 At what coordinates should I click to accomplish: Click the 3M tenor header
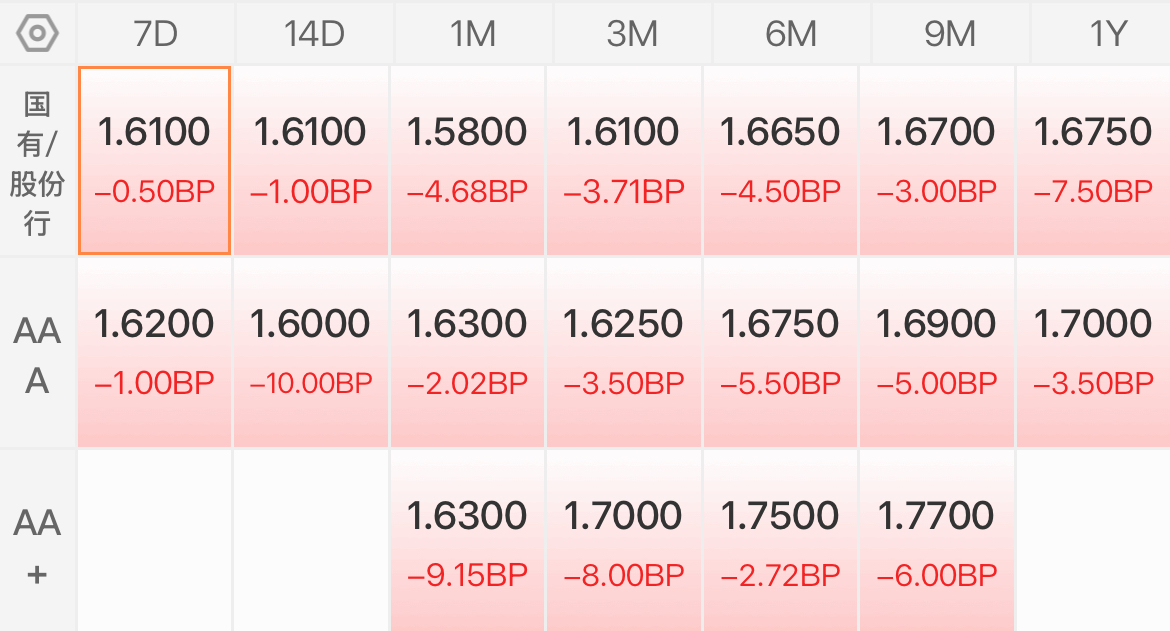[x=632, y=34]
